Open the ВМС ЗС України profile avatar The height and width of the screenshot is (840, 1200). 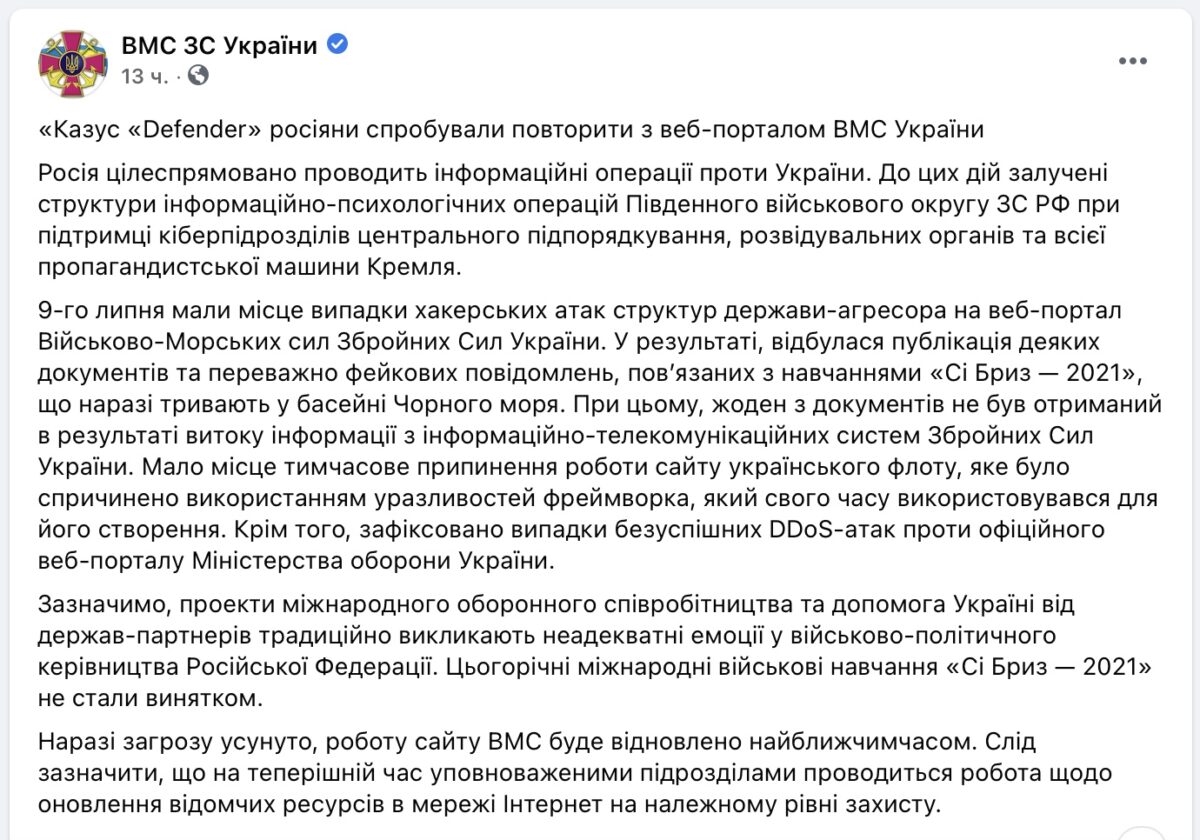73,63
